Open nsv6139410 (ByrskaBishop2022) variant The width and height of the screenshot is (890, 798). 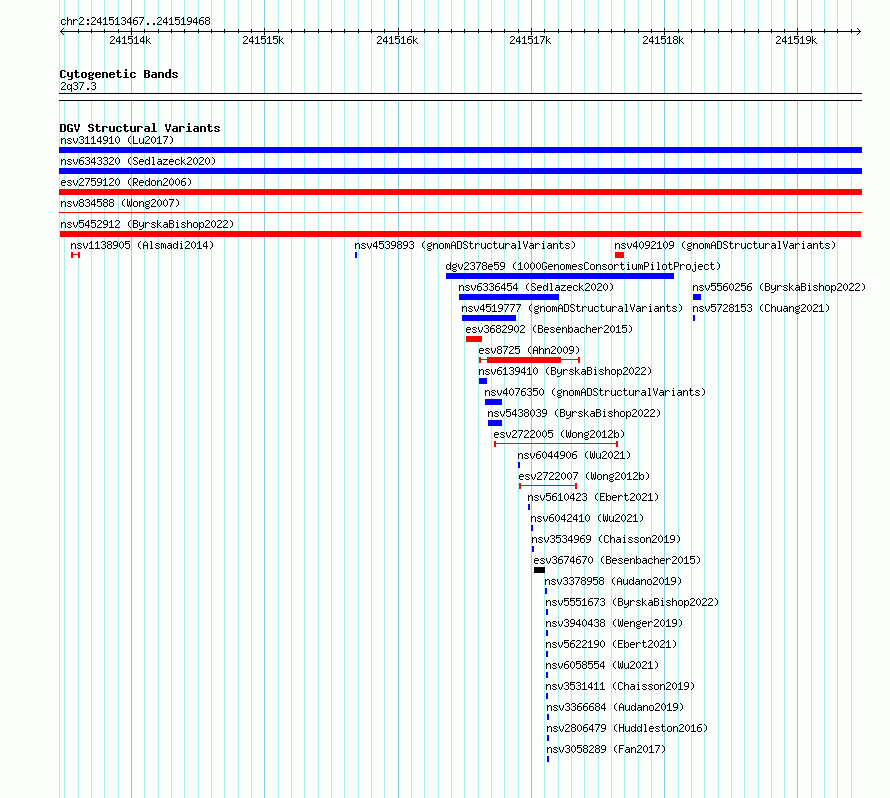(x=565, y=371)
